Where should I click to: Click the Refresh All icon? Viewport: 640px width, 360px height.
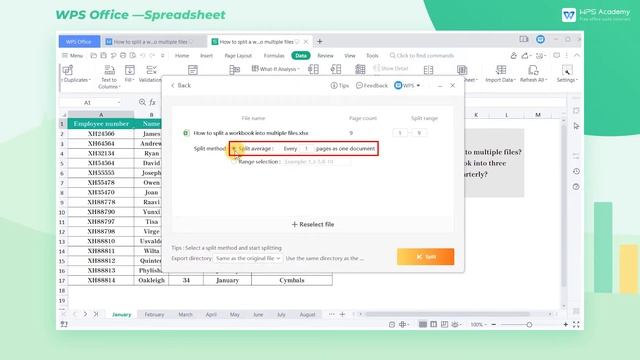pyautogui.click(x=533, y=70)
